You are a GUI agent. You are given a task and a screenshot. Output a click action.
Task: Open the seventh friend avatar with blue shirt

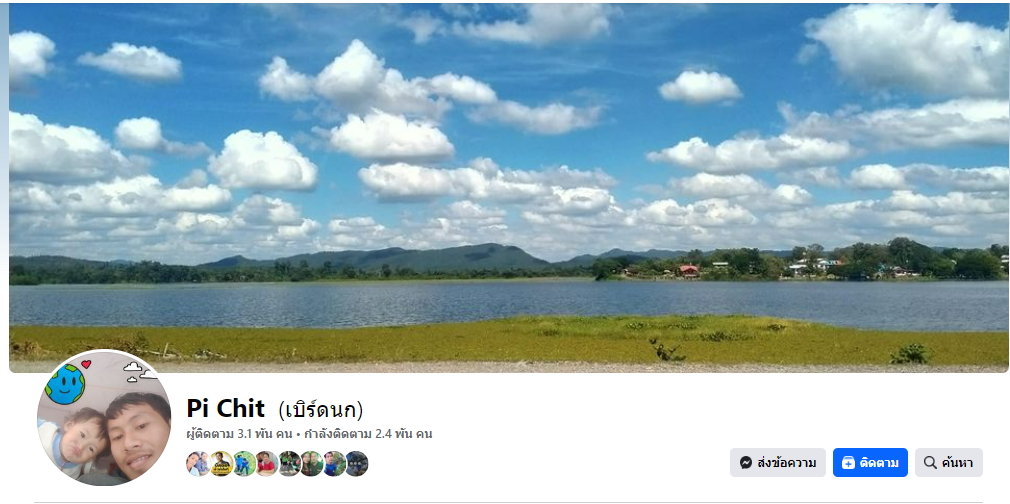point(334,463)
